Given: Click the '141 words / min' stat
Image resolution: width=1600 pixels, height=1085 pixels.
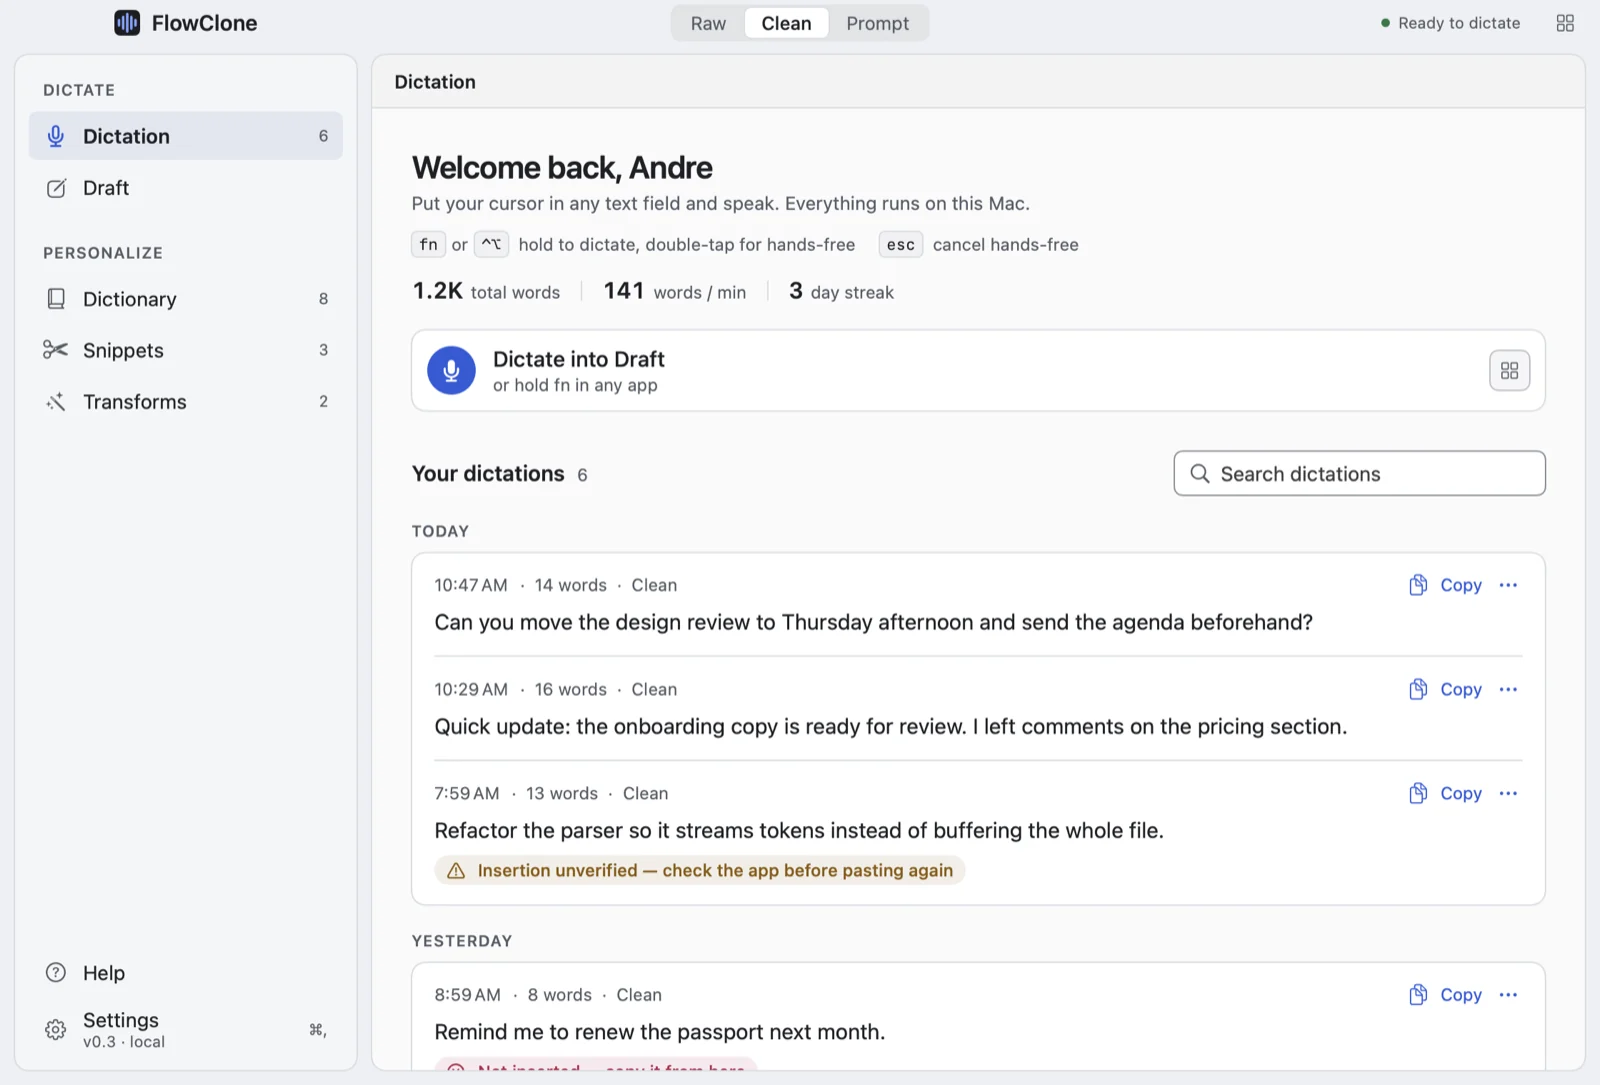Looking at the screenshot, I should point(675,292).
